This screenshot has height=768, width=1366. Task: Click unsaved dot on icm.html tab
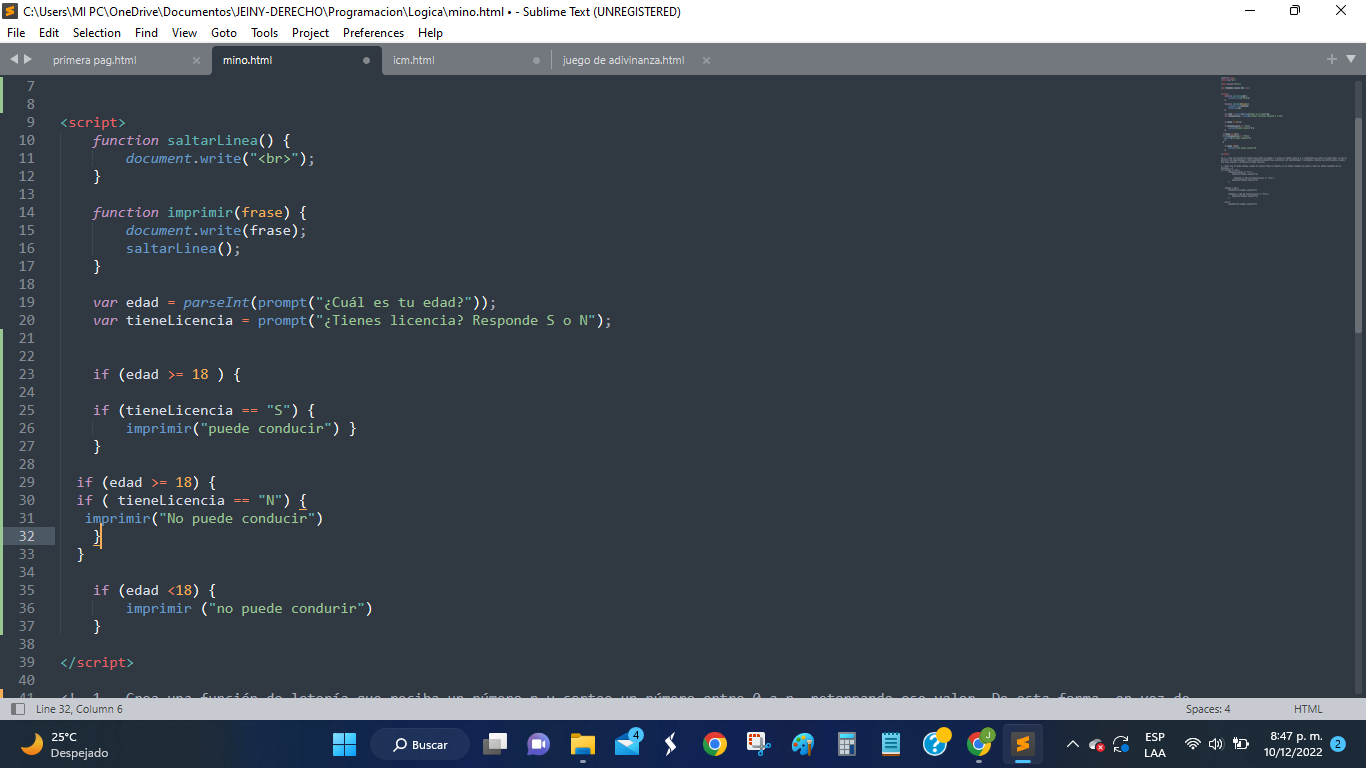click(x=536, y=60)
